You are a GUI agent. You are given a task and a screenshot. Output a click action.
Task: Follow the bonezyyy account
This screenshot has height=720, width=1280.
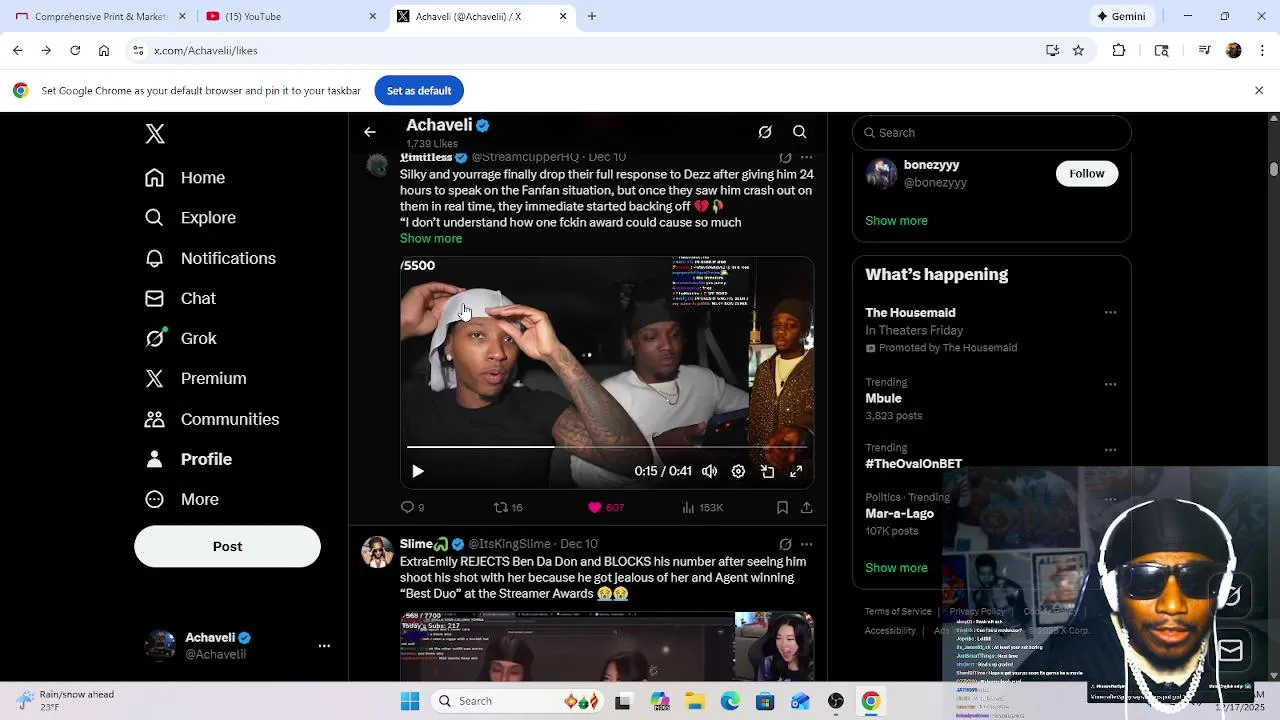click(1086, 173)
